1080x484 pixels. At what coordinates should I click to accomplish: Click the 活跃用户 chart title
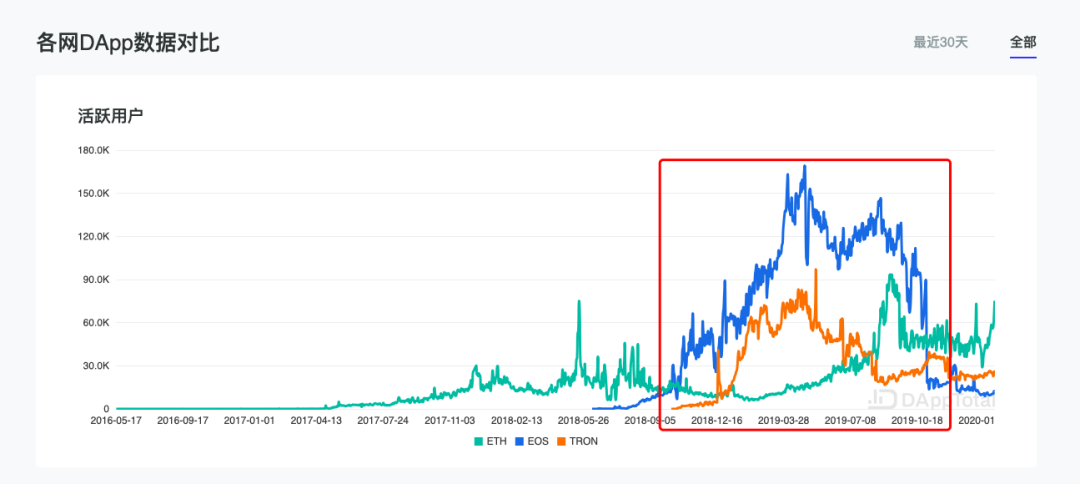pos(110,116)
